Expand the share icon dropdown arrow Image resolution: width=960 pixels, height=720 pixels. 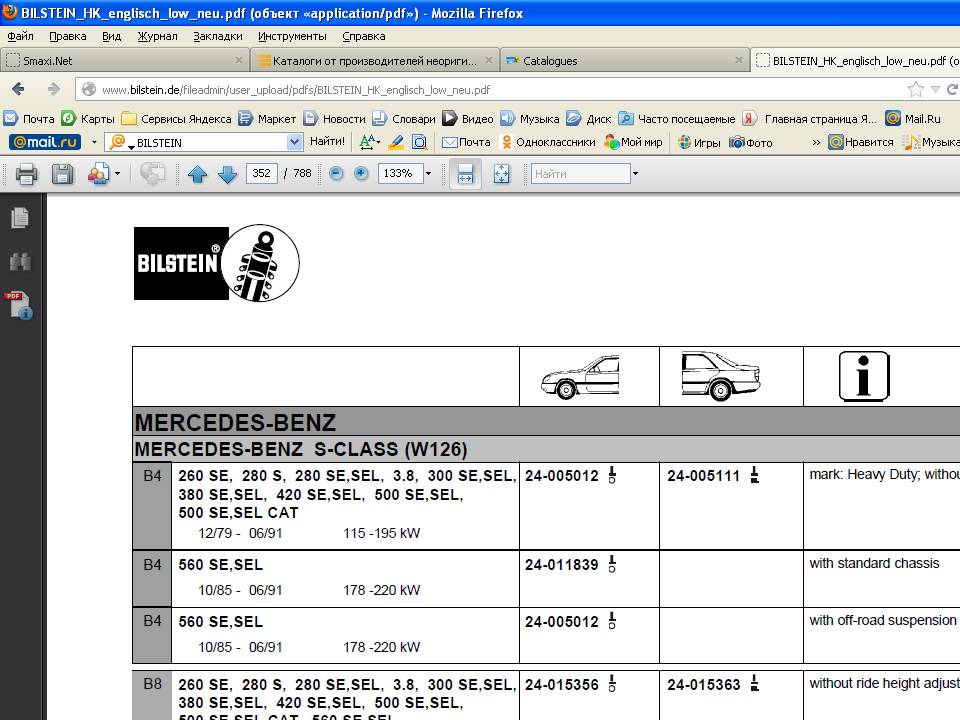pyautogui.click(x=117, y=173)
